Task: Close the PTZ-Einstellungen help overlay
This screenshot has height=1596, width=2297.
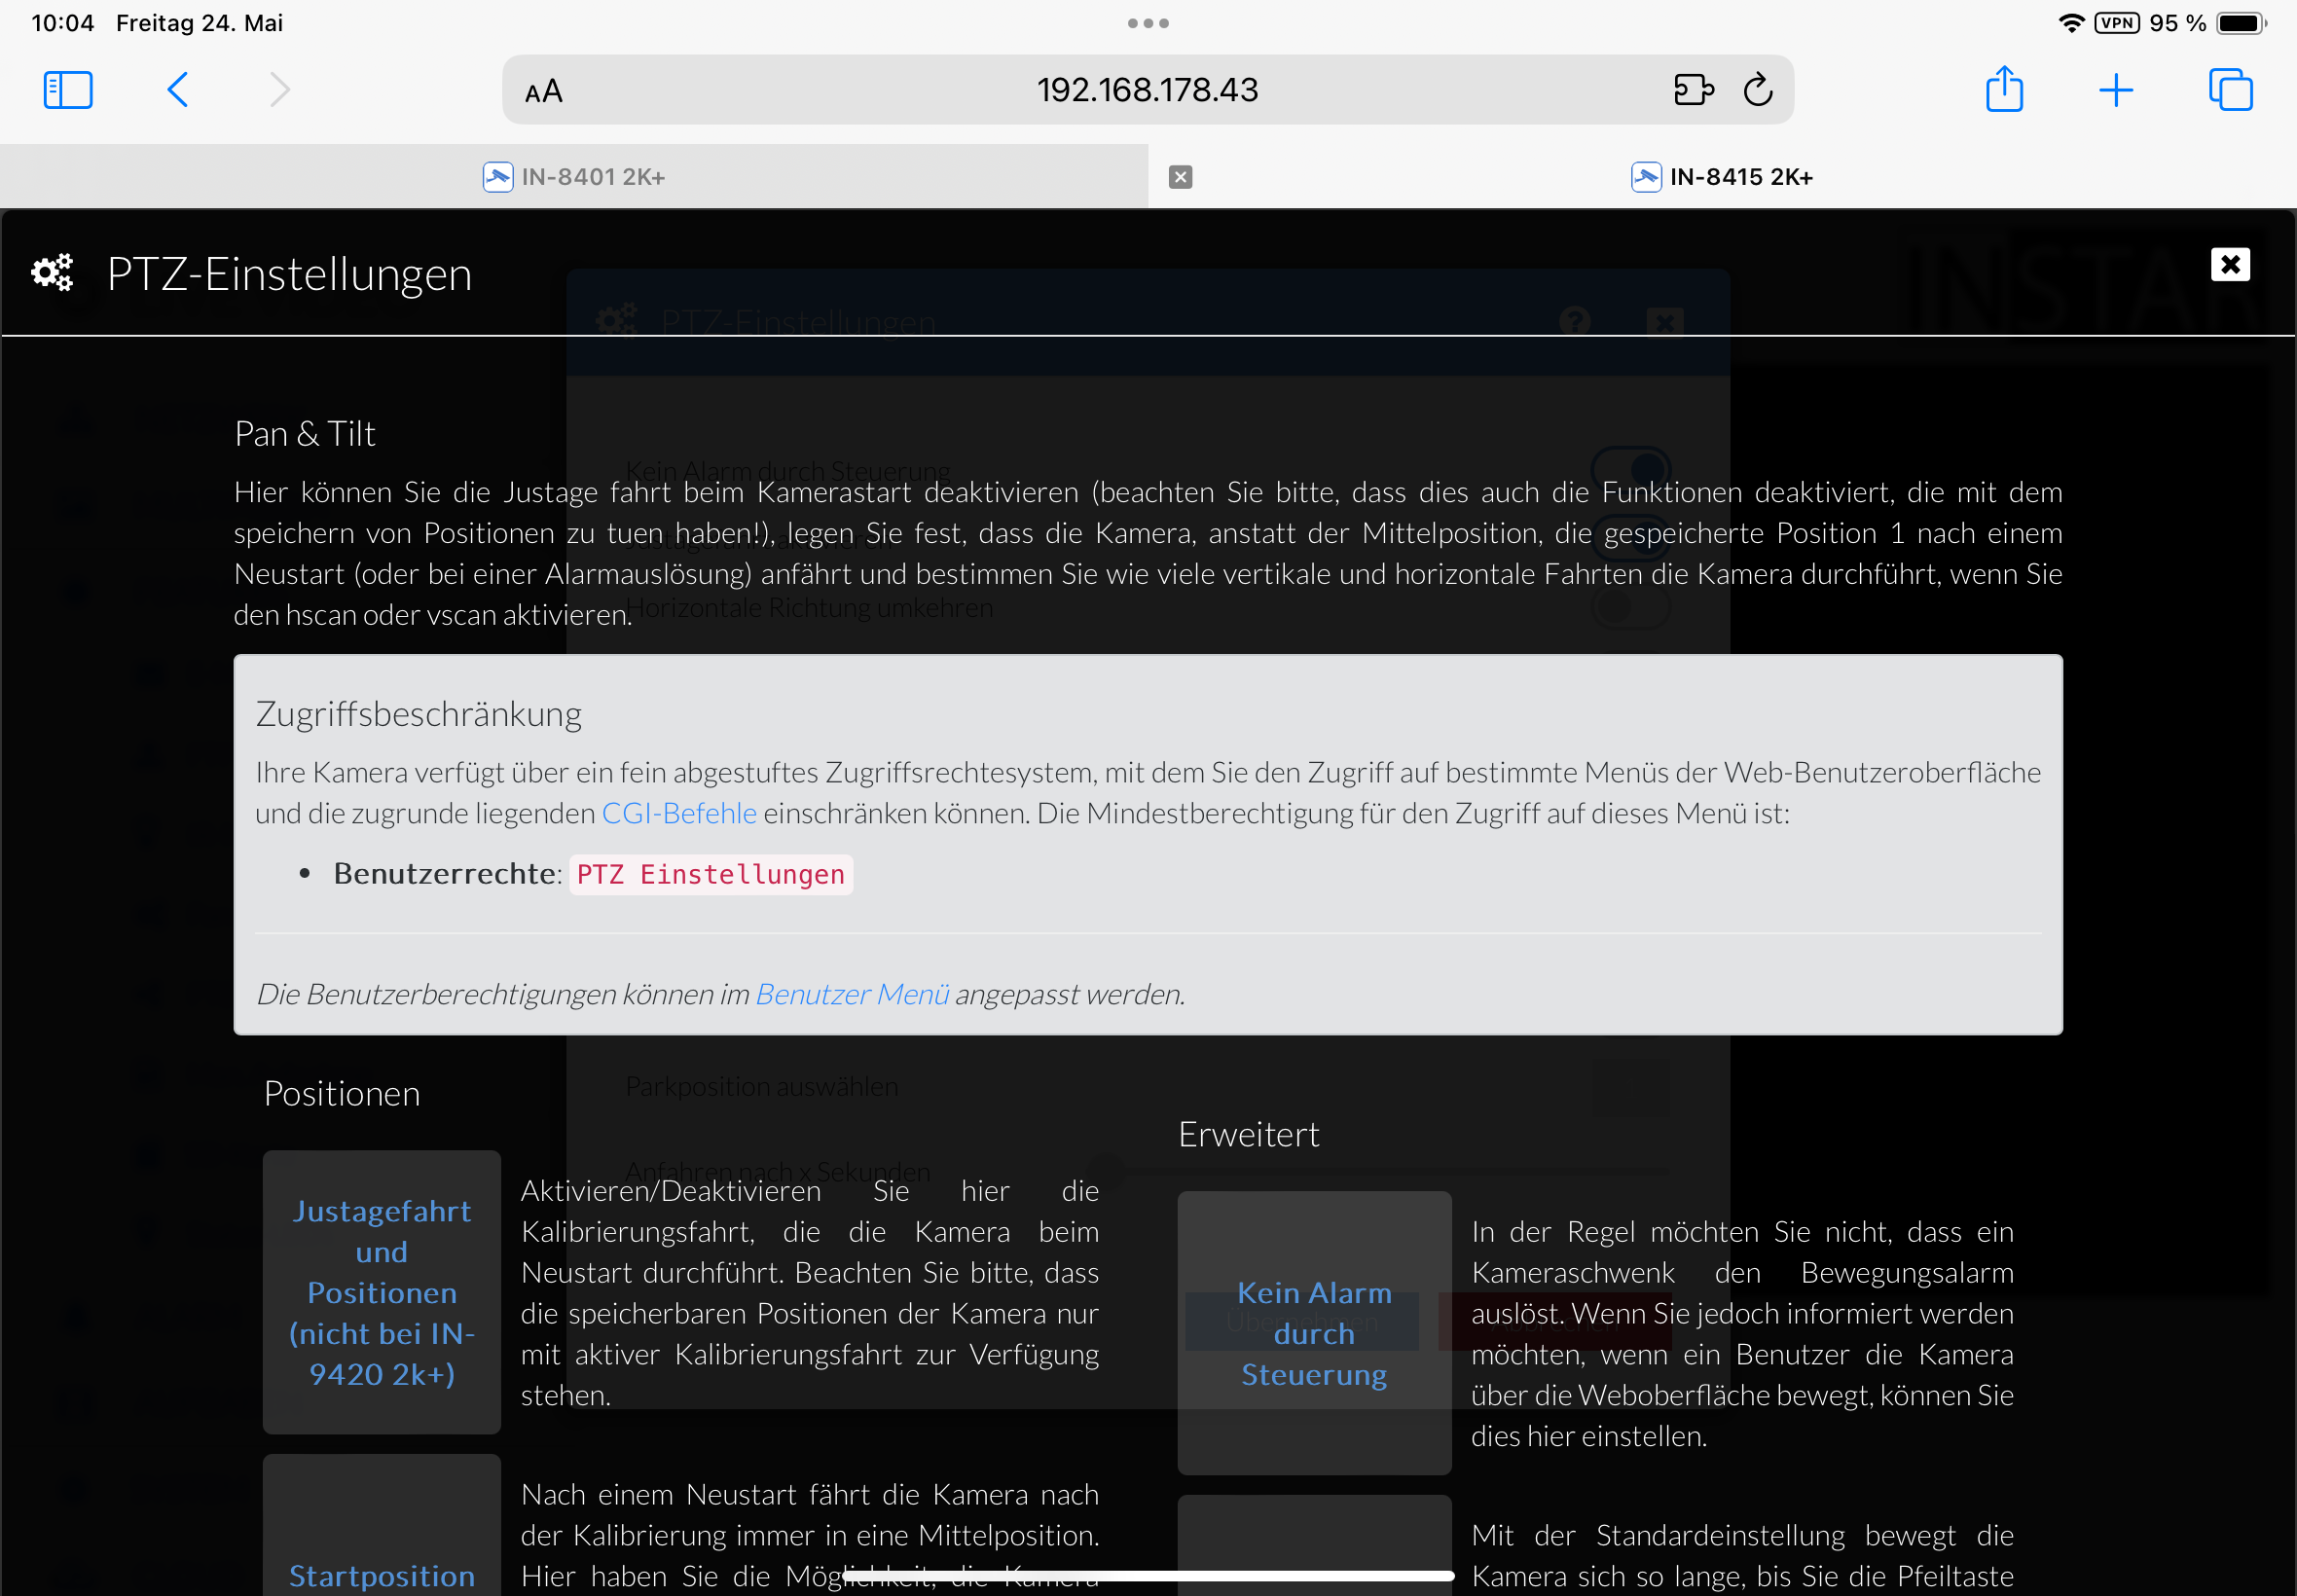Action: pos(2229,265)
